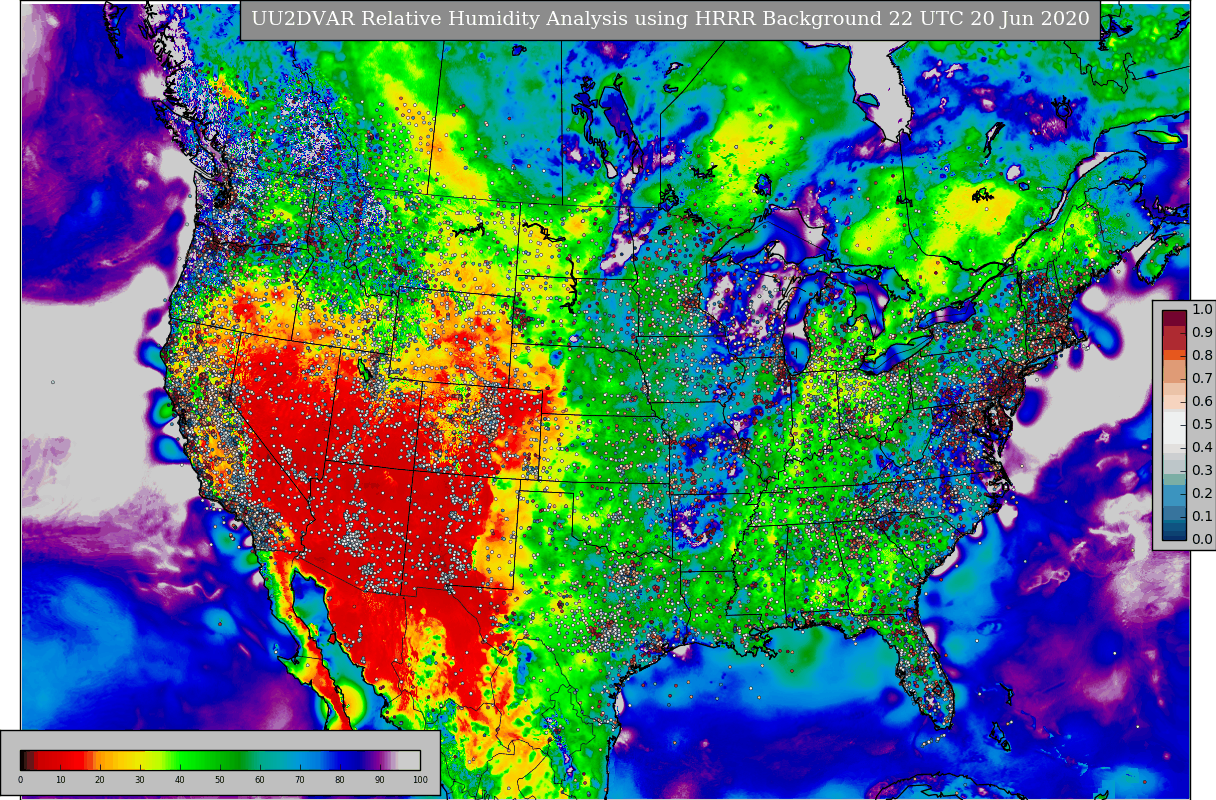1216x800 pixels.
Task: Select the '20' tick label on humidity colorbar
Action: coord(100,780)
